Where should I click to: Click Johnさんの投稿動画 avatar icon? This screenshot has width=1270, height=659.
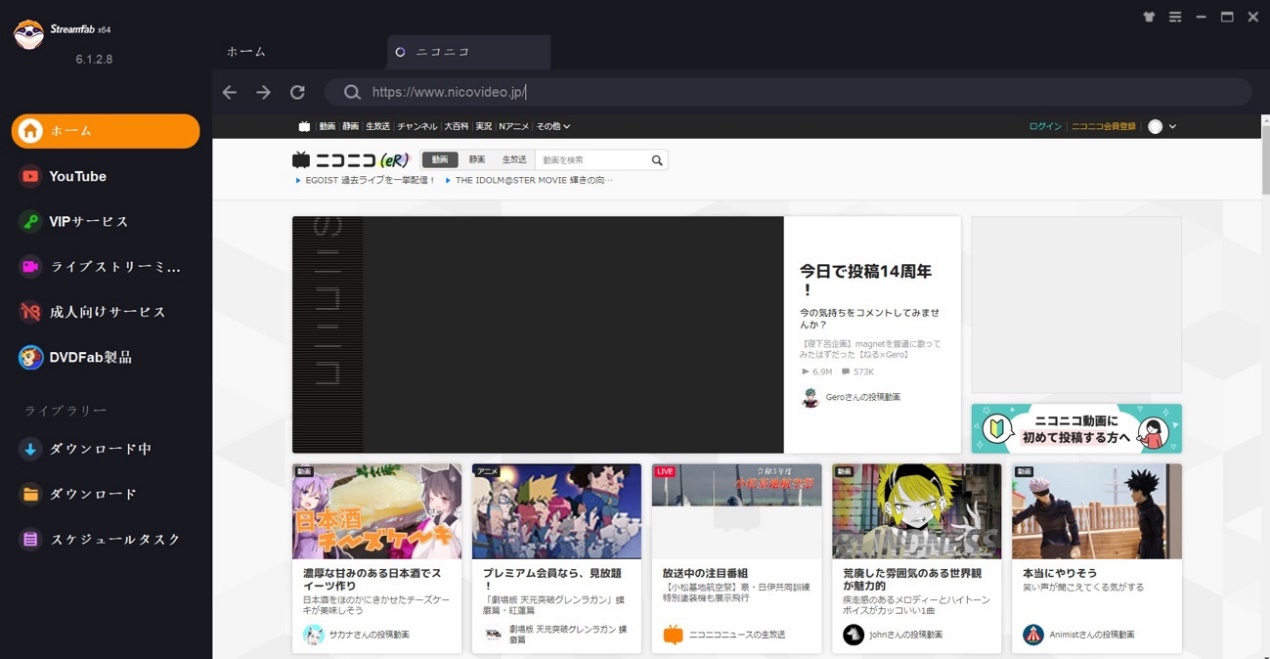point(853,635)
